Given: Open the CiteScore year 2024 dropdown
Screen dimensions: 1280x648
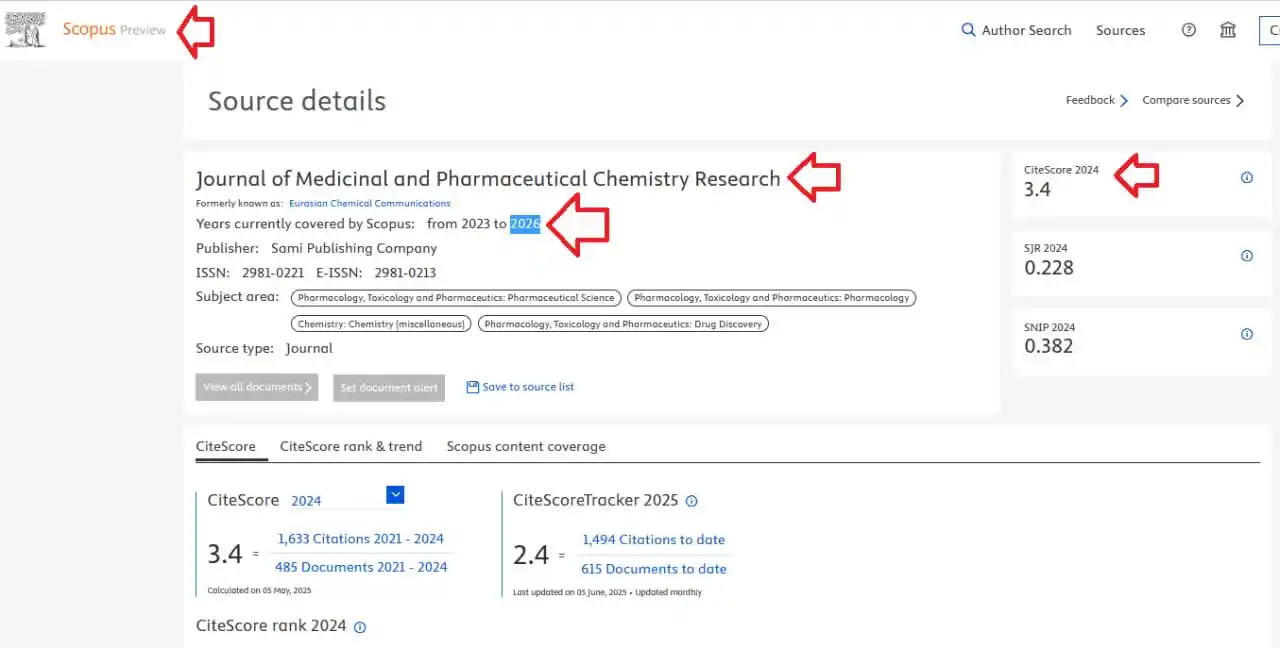Looking at the screenshot, I should (x=346, y=500).
